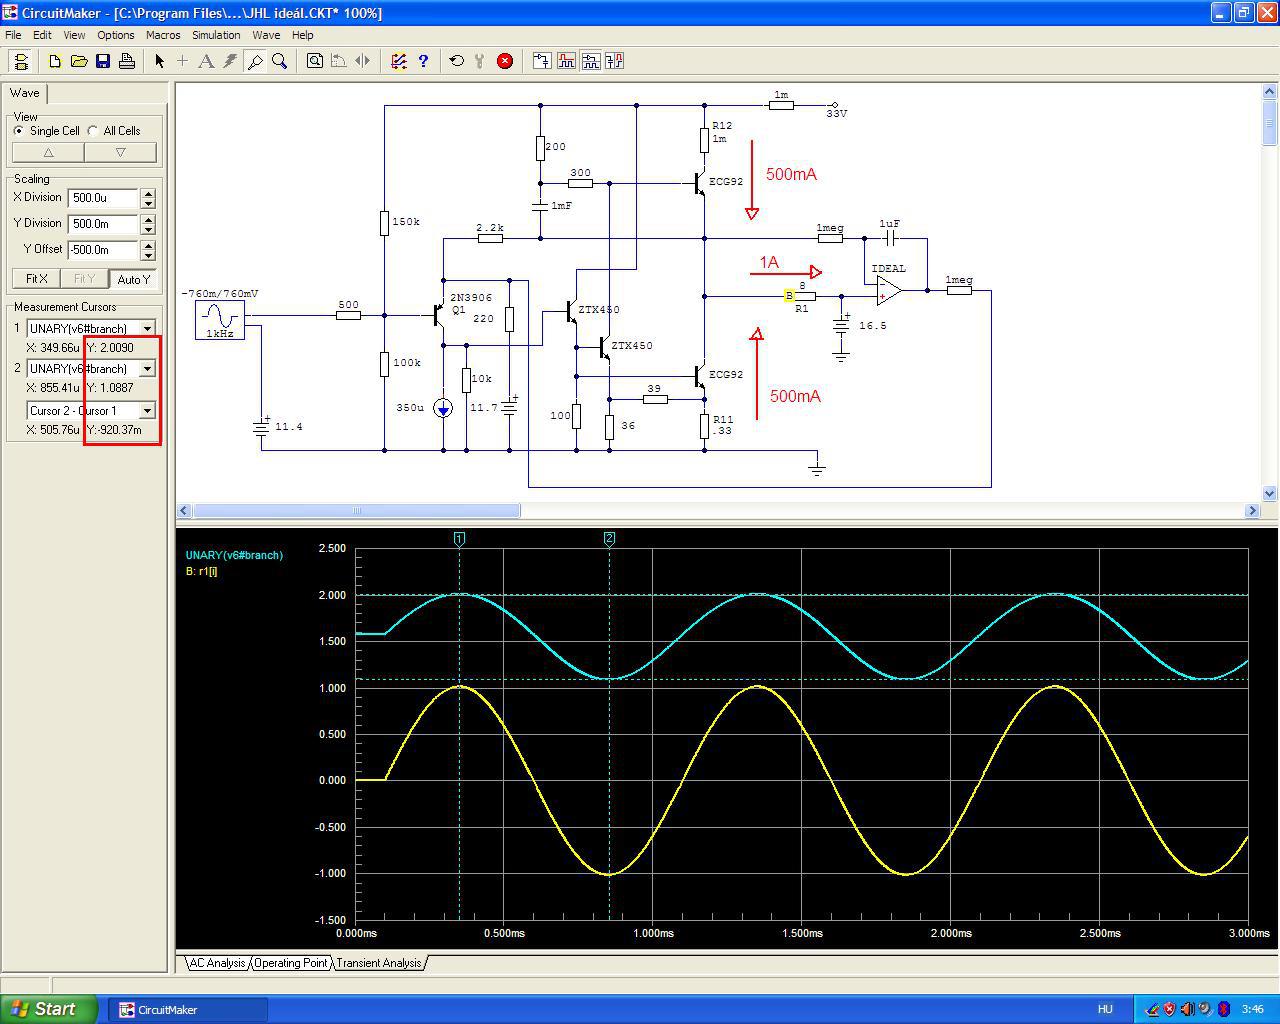Click the Print icon in toolbar
The height and width of the screenshot is (1024, 1280).
(x=127, y=61)
